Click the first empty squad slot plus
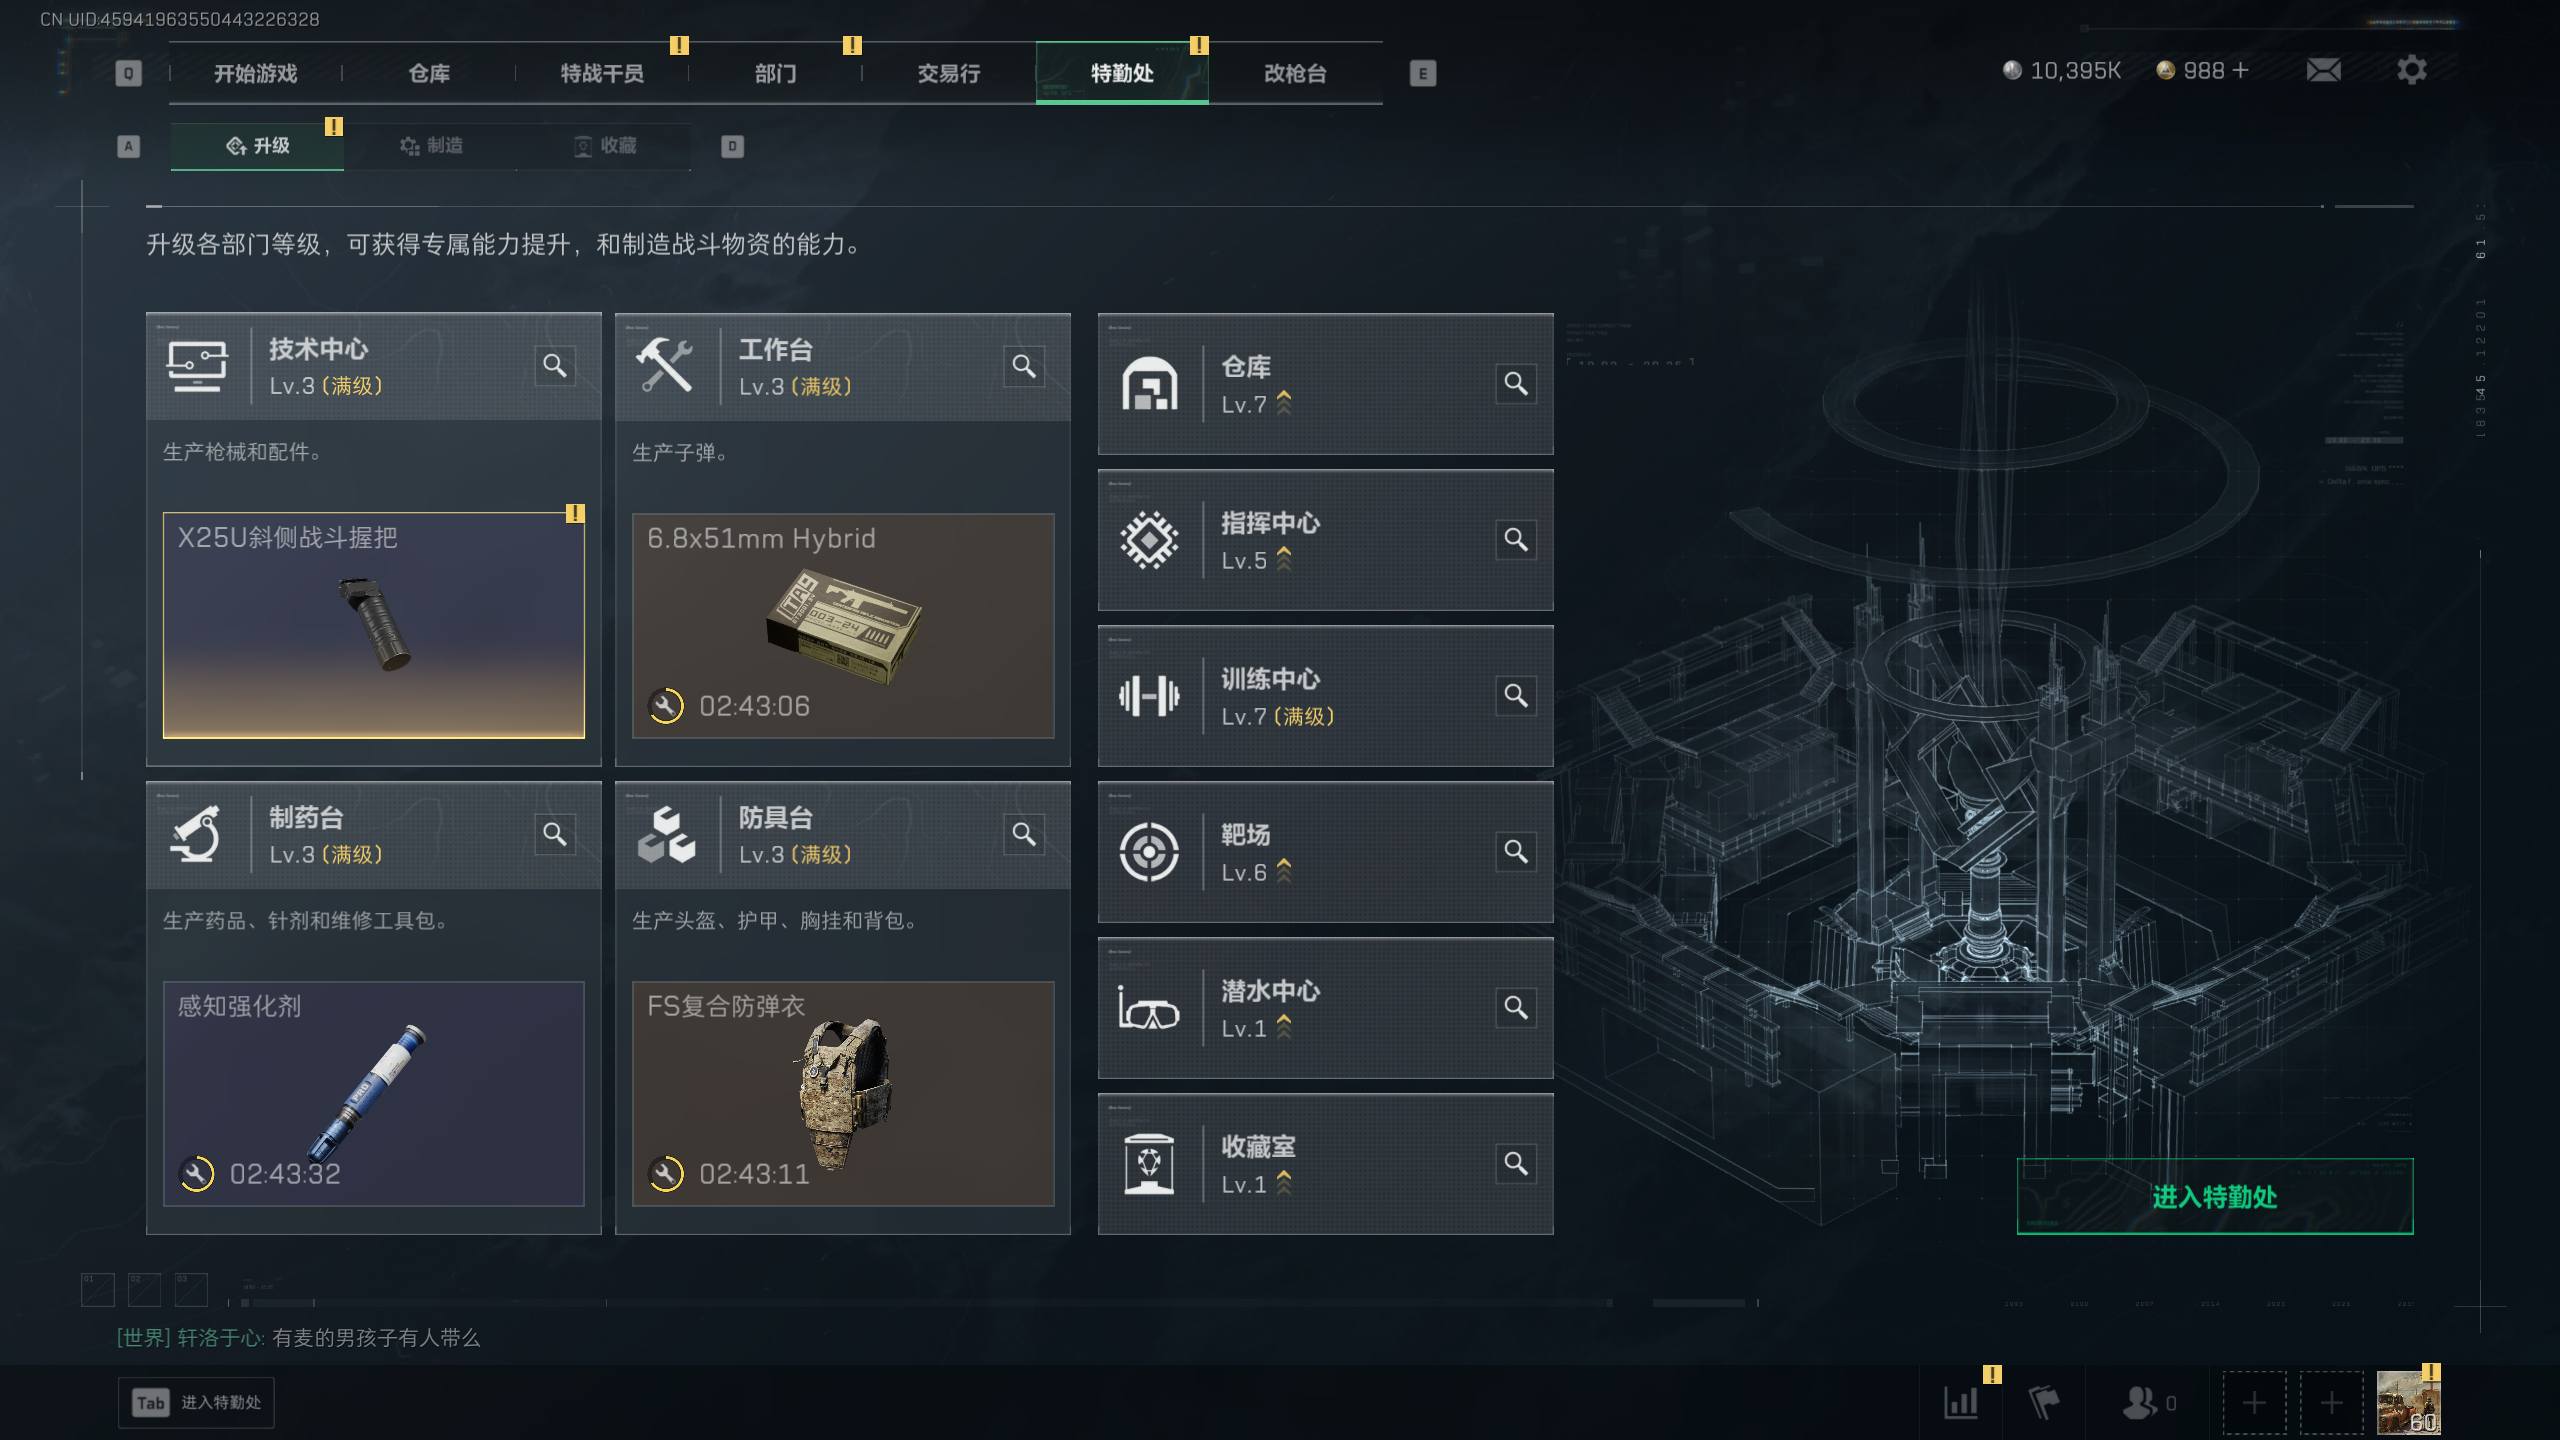 tap(2254, 1403)
